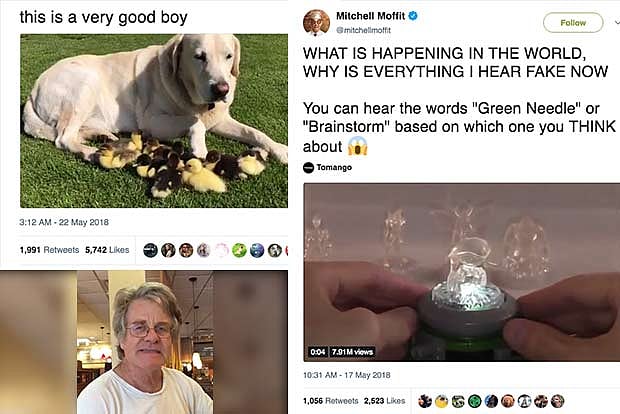This screenshot has width=620, height=414.
Task: Click the Tomango source icon
Action: [308, 168]
